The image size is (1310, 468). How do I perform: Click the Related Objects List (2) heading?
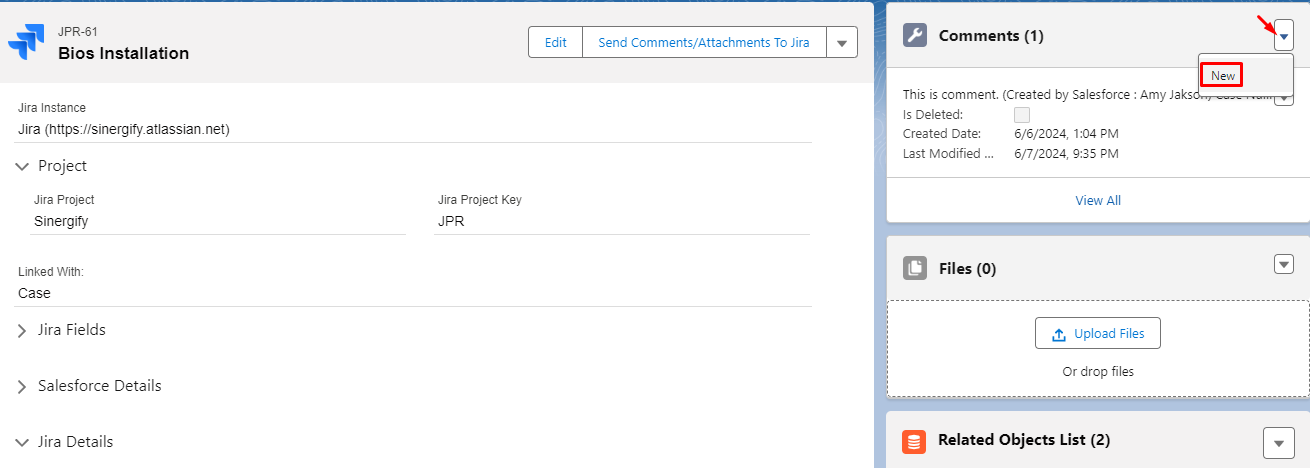(x=1024, y=440)
